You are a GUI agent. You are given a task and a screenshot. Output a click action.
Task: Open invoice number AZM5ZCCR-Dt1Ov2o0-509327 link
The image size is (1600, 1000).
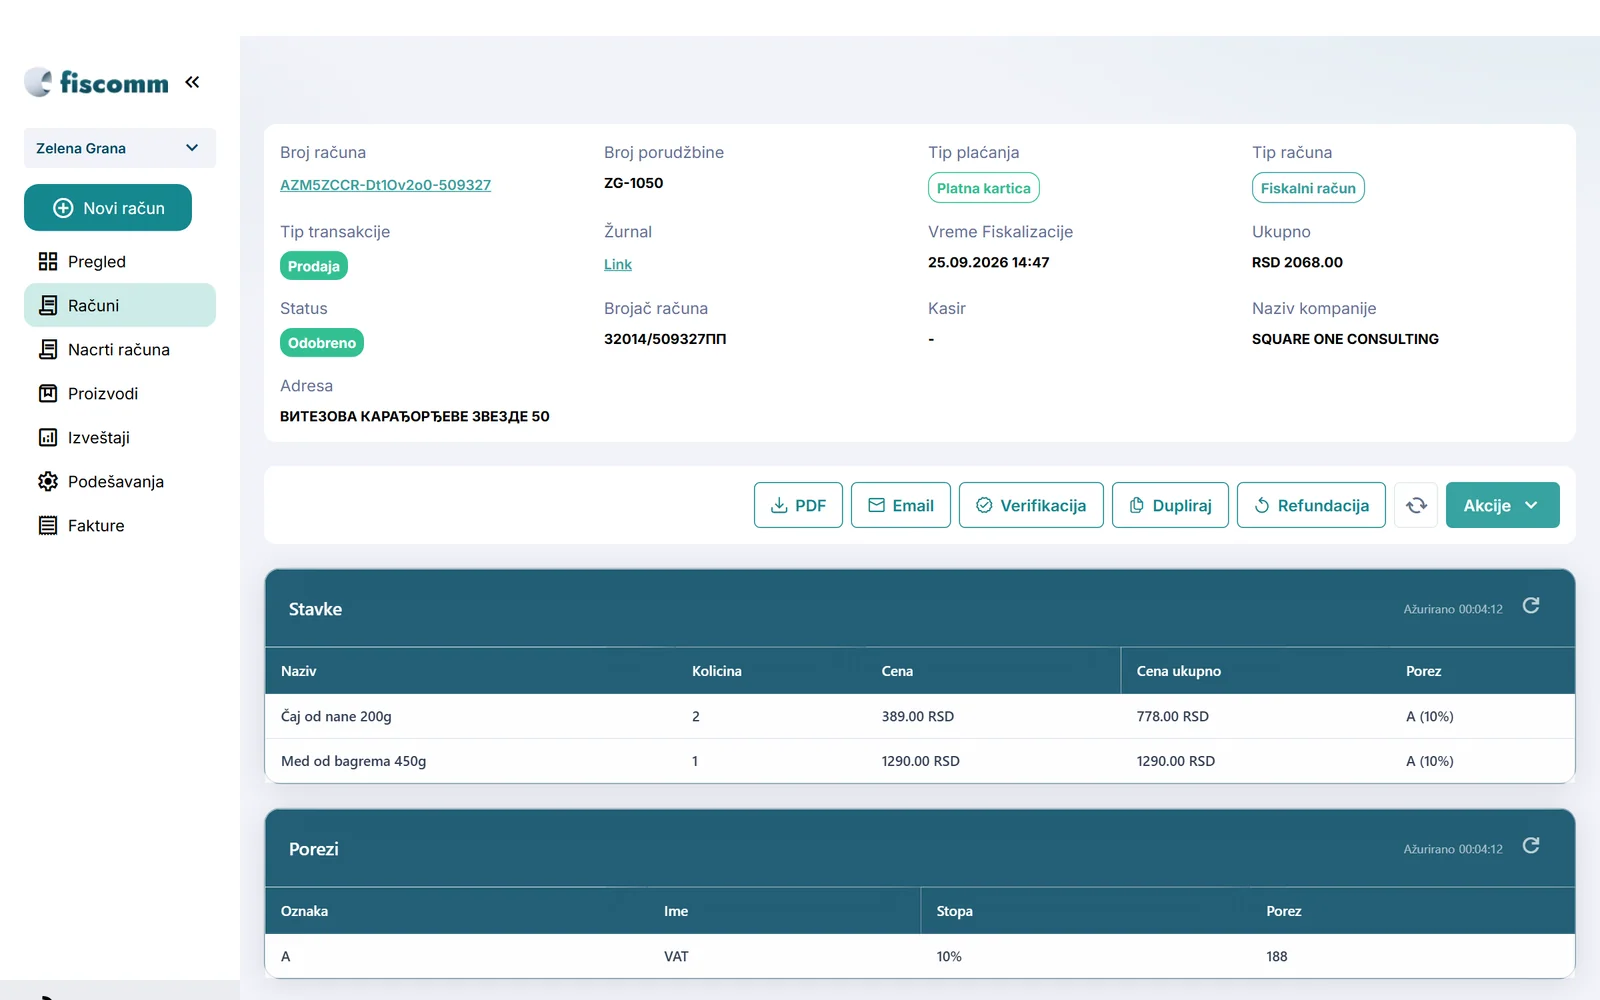pos(385,185)
